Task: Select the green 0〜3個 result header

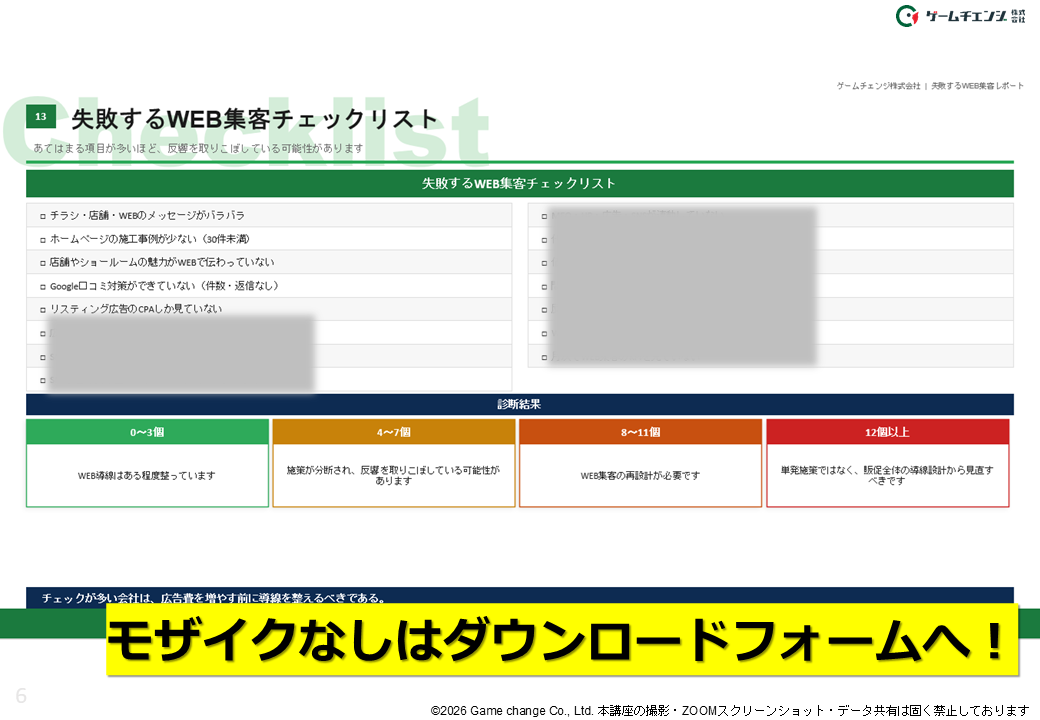Action: pos(147,432)
